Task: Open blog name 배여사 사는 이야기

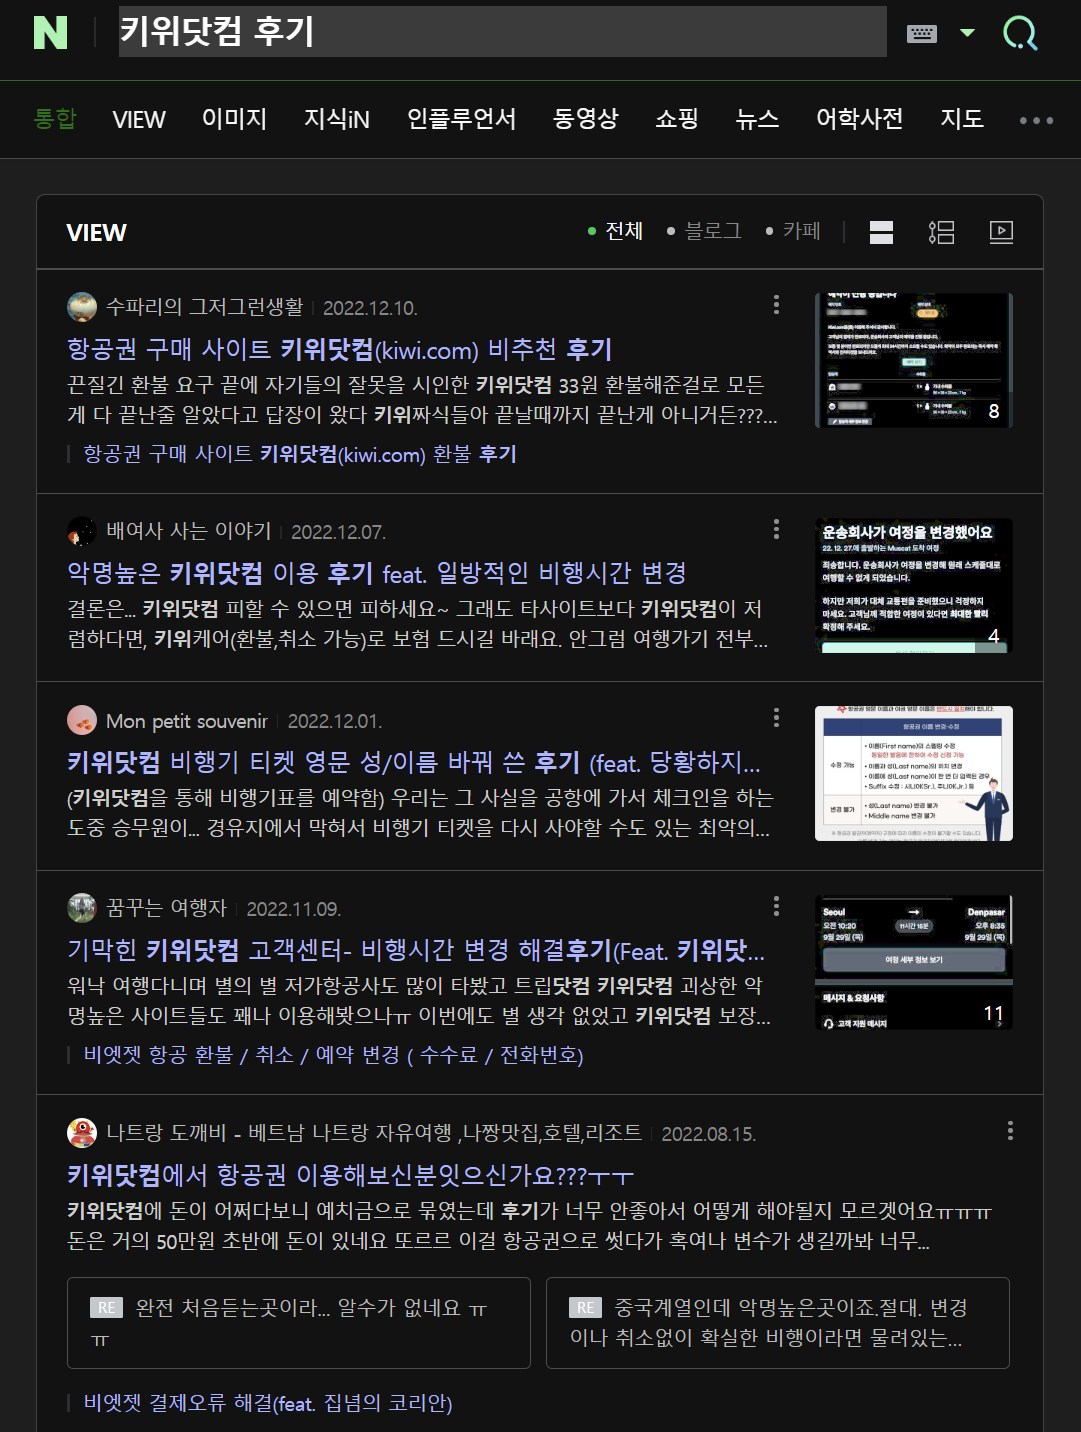Action: point(189,531)
